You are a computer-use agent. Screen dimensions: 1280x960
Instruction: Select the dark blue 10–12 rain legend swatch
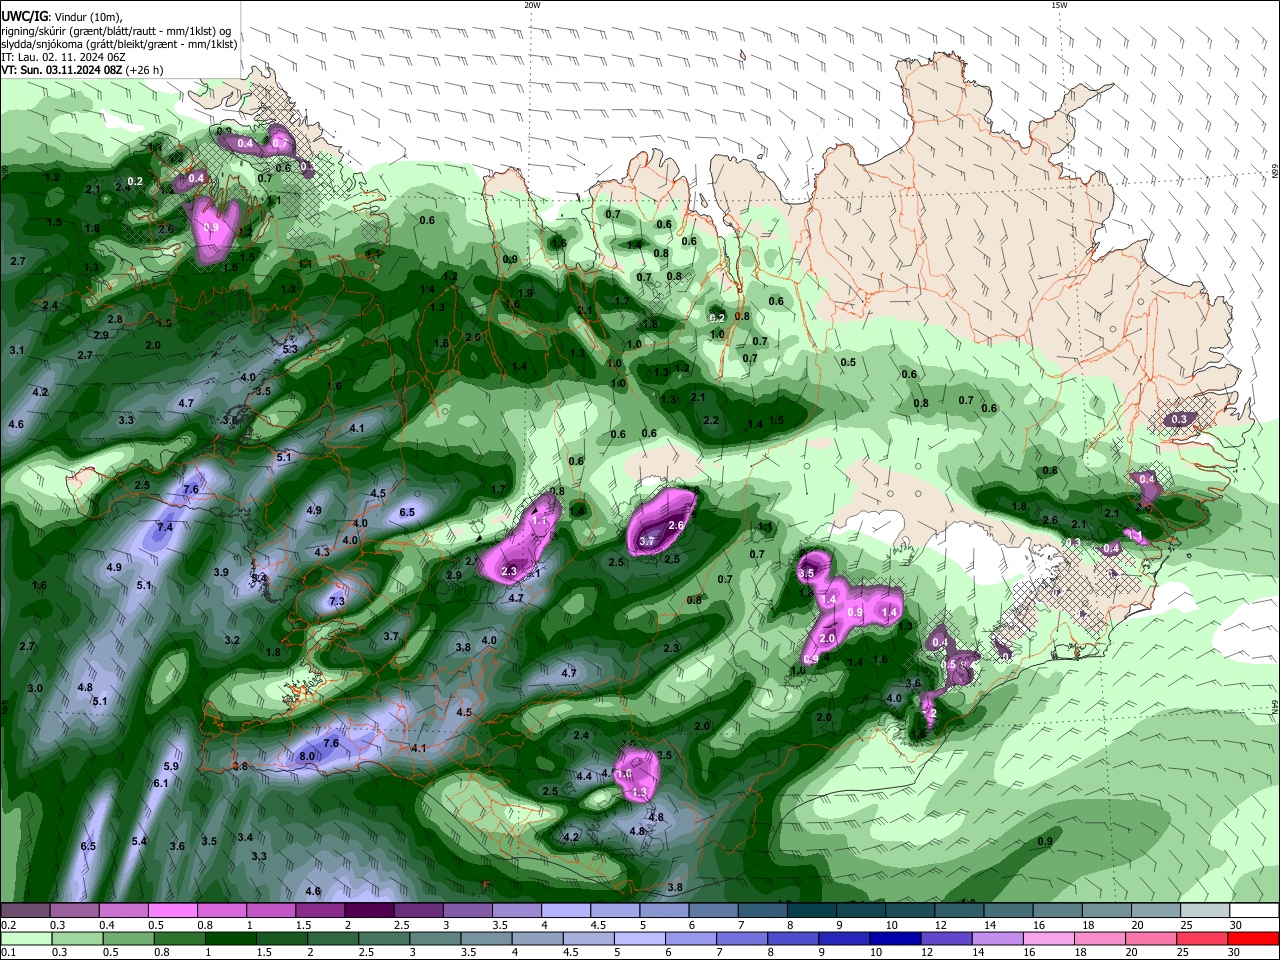click(893, 939)
